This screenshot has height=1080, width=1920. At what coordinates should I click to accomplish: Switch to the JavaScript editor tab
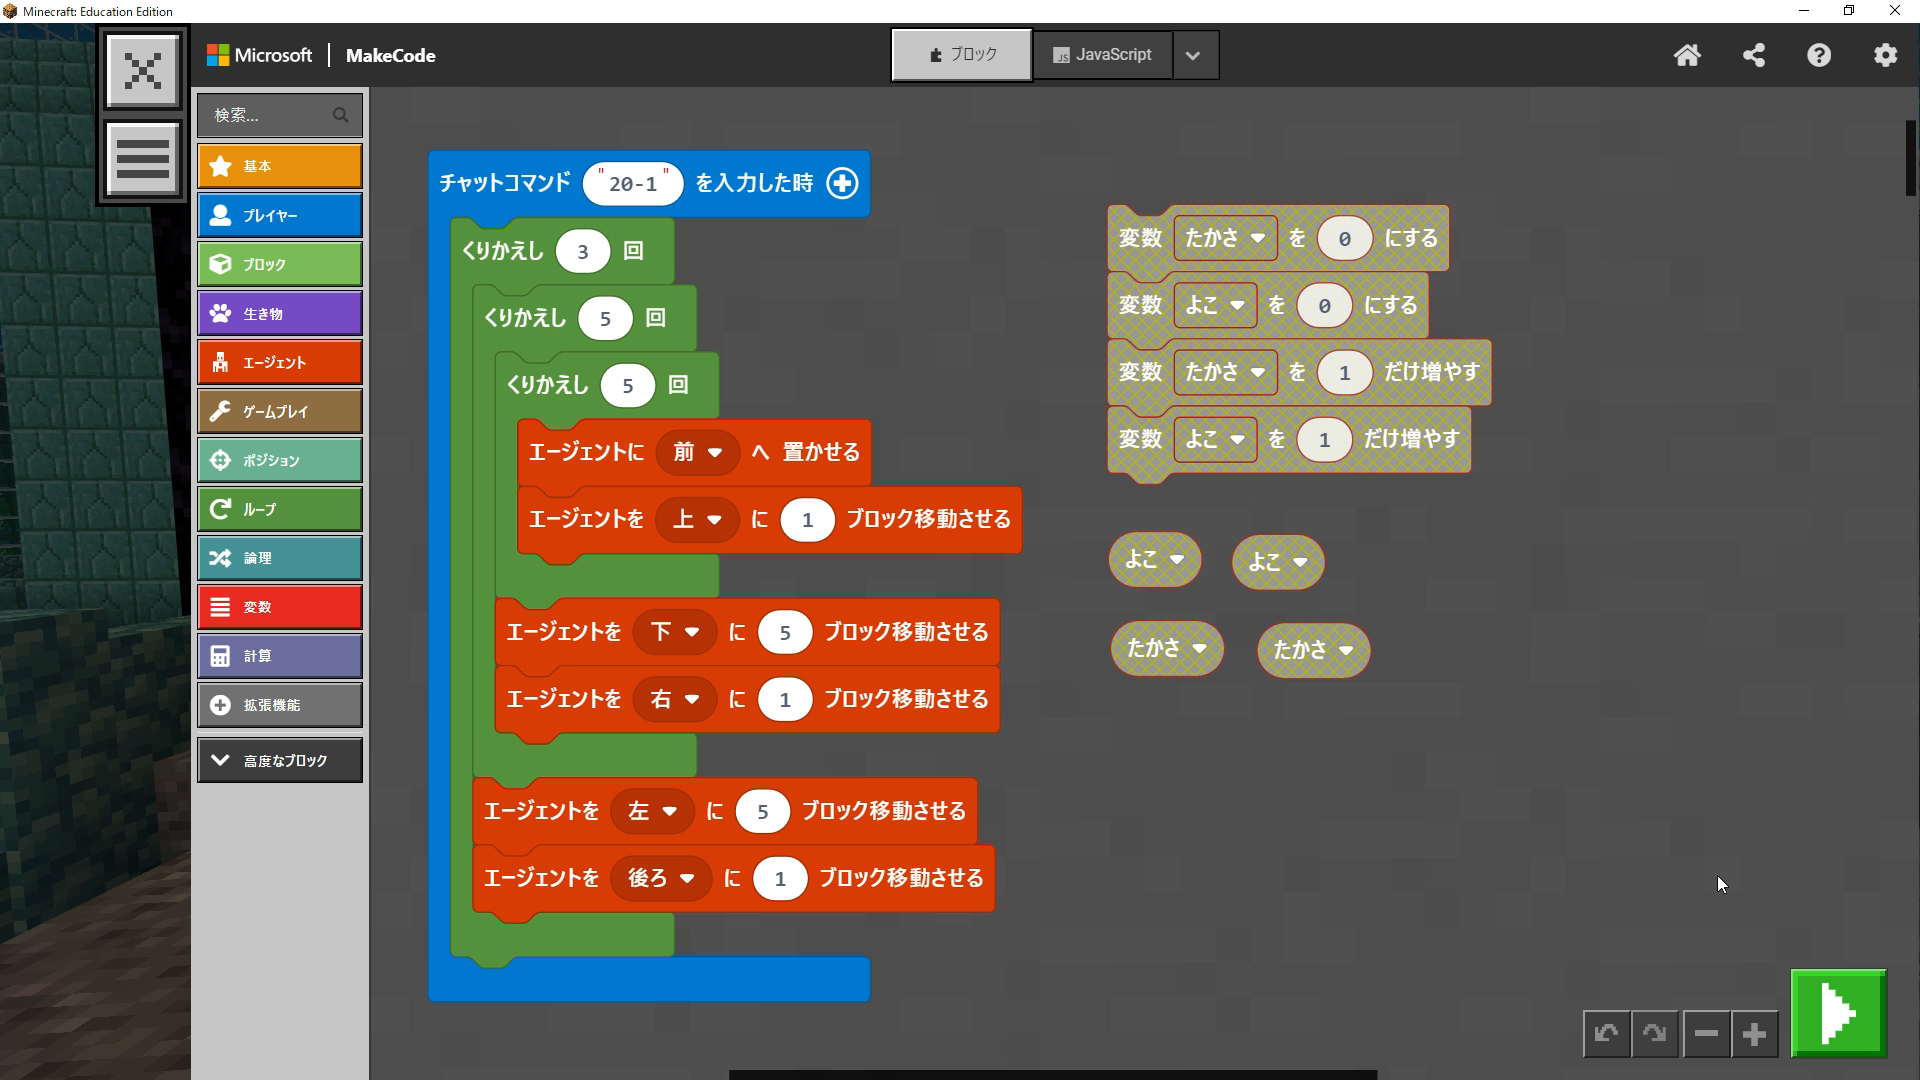pos(1102,55)
